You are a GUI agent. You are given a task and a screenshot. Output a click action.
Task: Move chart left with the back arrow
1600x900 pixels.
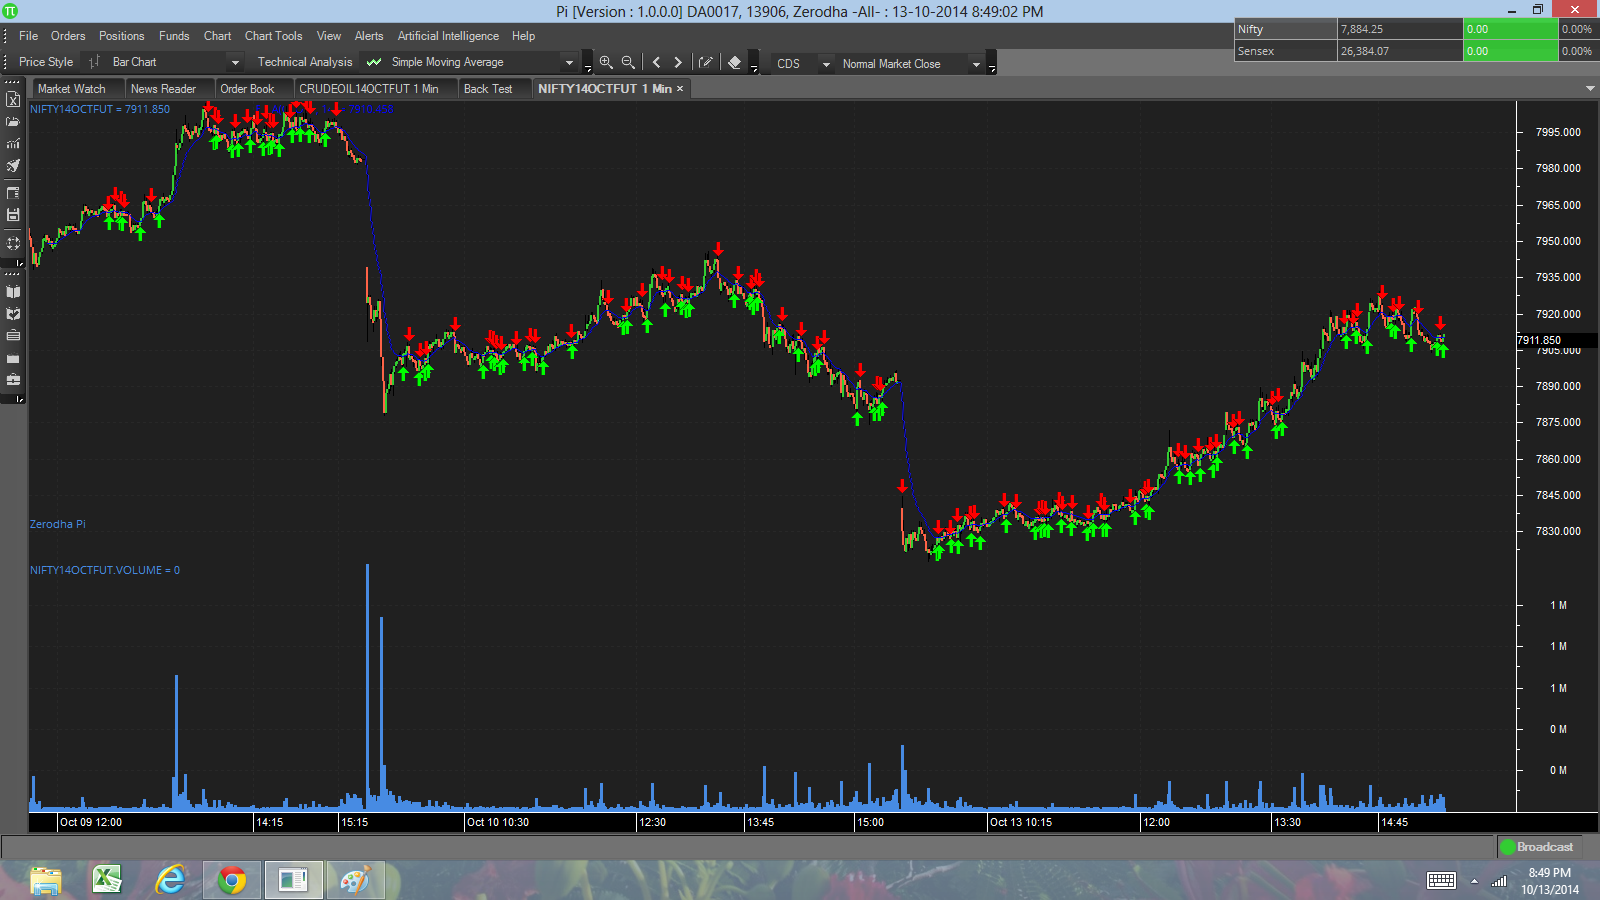(656, 62)
